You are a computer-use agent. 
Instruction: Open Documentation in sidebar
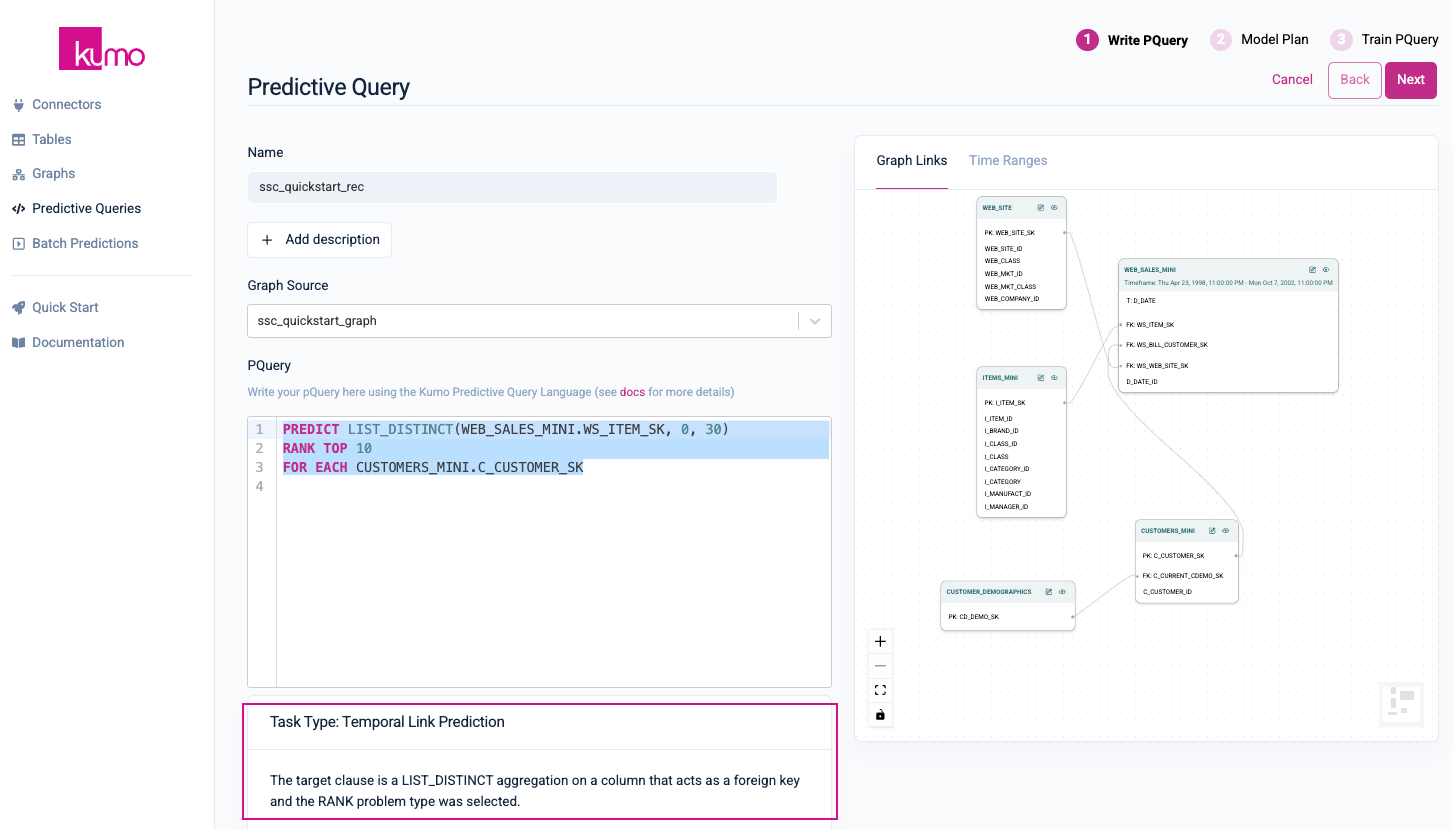coord(78,342)
